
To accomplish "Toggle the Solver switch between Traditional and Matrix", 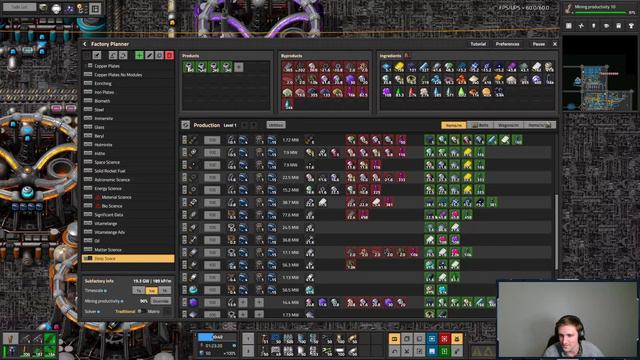I will point(141,311).
